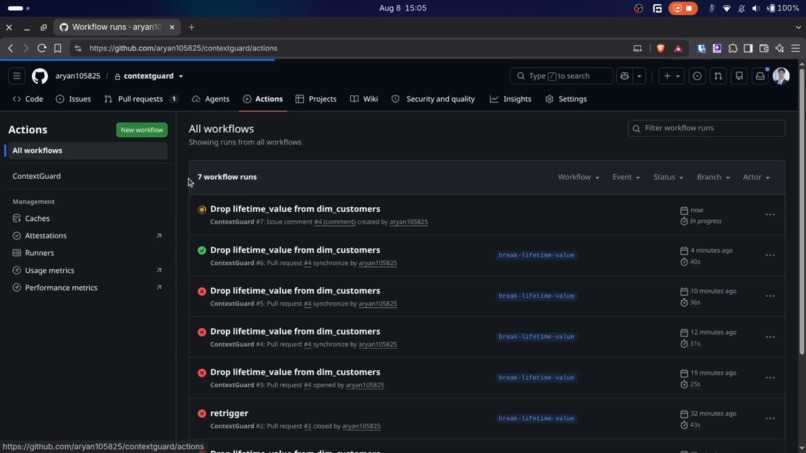
Task: Open options for successful run #6
Action: [x=770, y=256]
